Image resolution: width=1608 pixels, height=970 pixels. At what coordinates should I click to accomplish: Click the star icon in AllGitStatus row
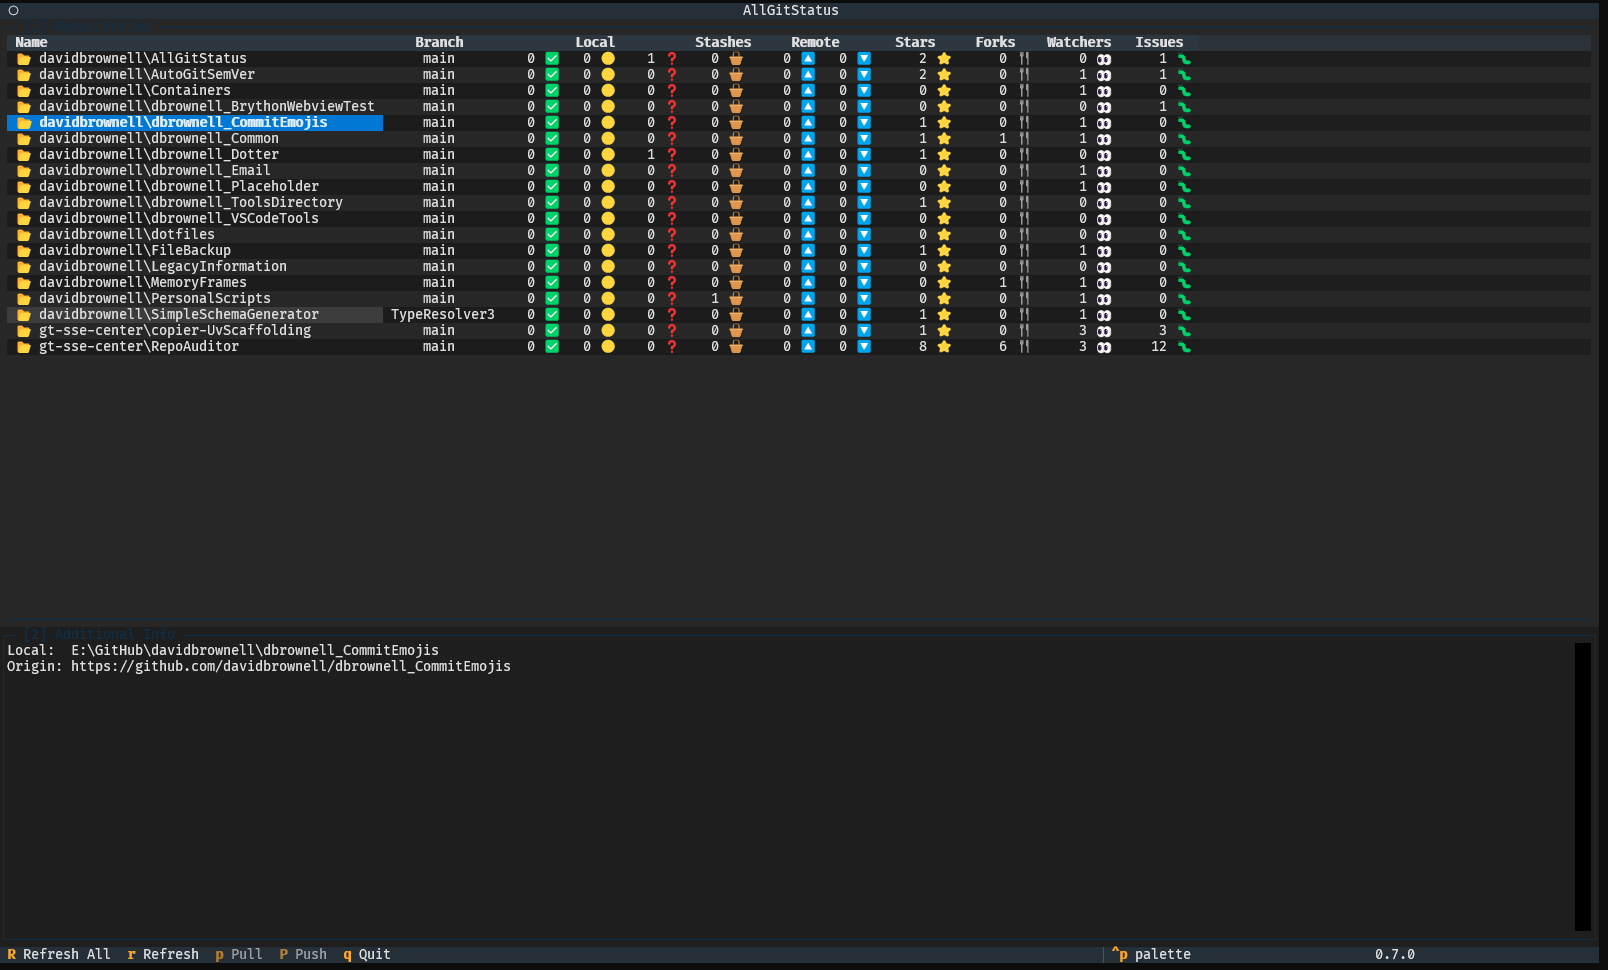pos(944,59)
